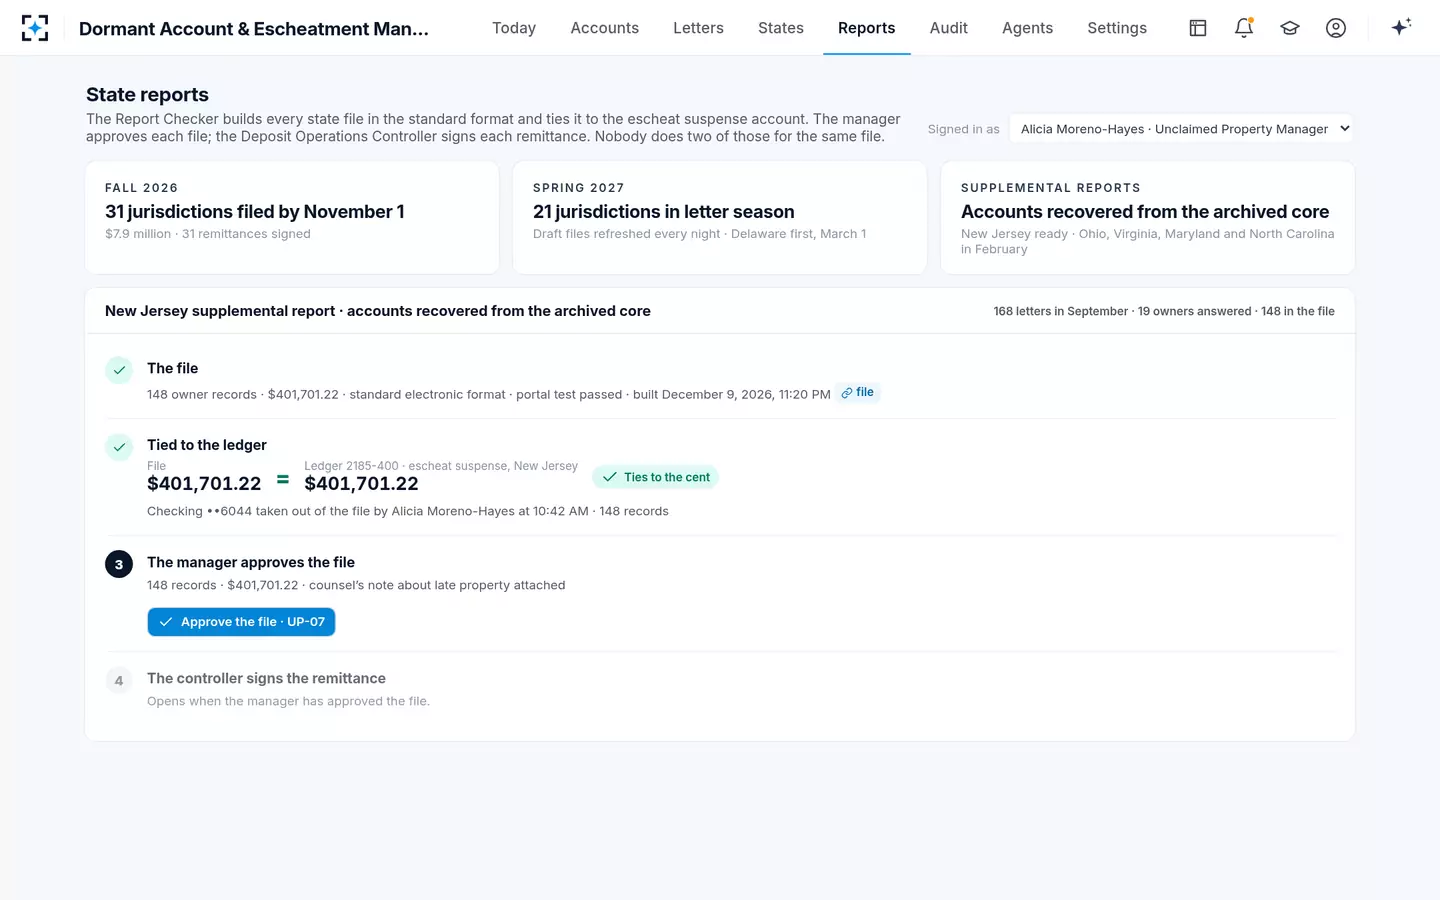
Task: Click the step 3 number badge
Action: coord(119,564)
